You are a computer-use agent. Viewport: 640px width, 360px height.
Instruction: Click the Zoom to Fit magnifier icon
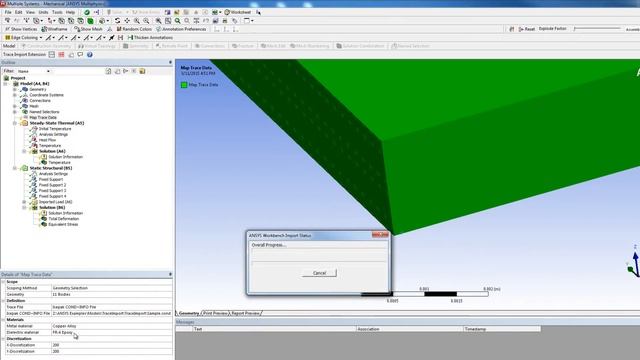point(178,20)
